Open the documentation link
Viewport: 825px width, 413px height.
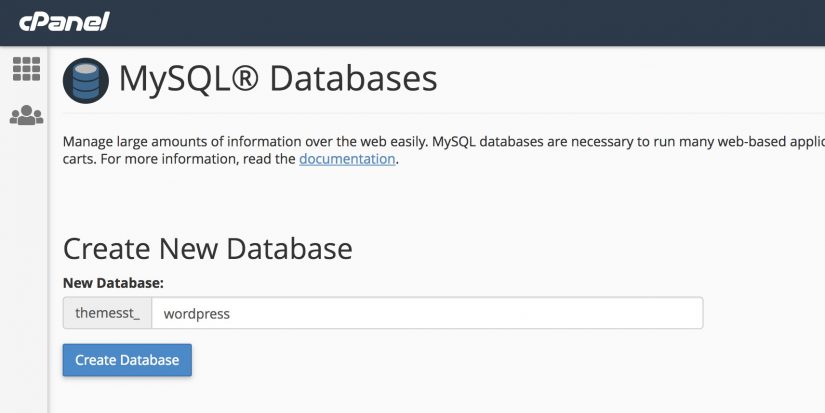click(x=347, y=158)
